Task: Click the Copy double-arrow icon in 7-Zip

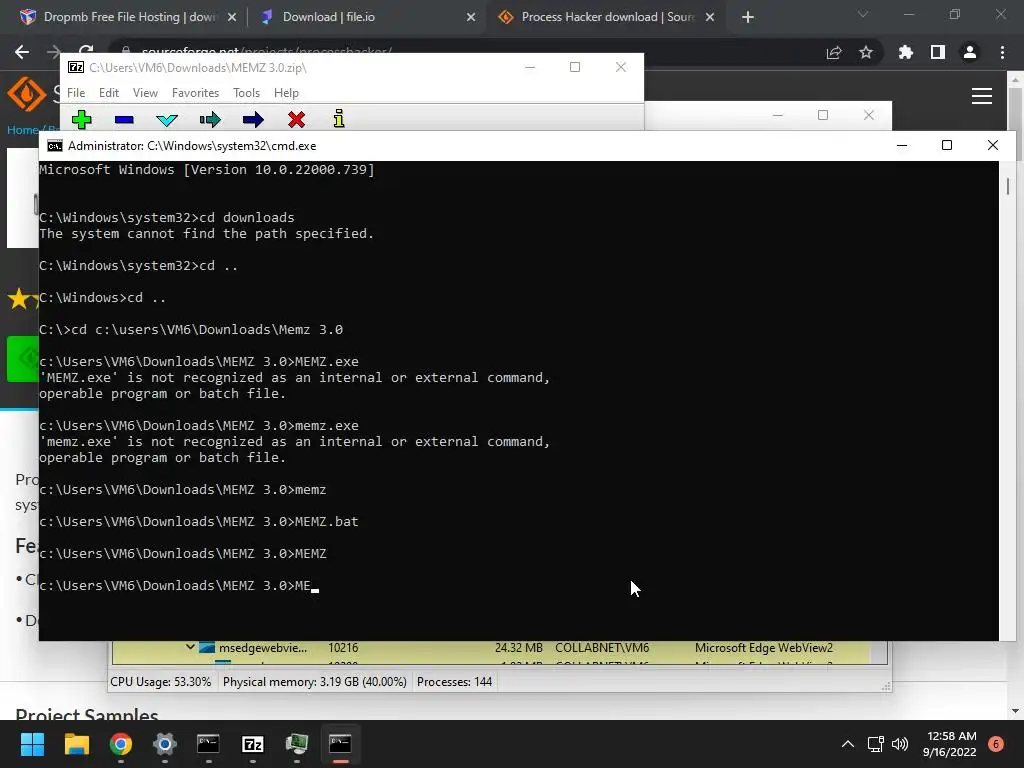Action: point(210,120)
